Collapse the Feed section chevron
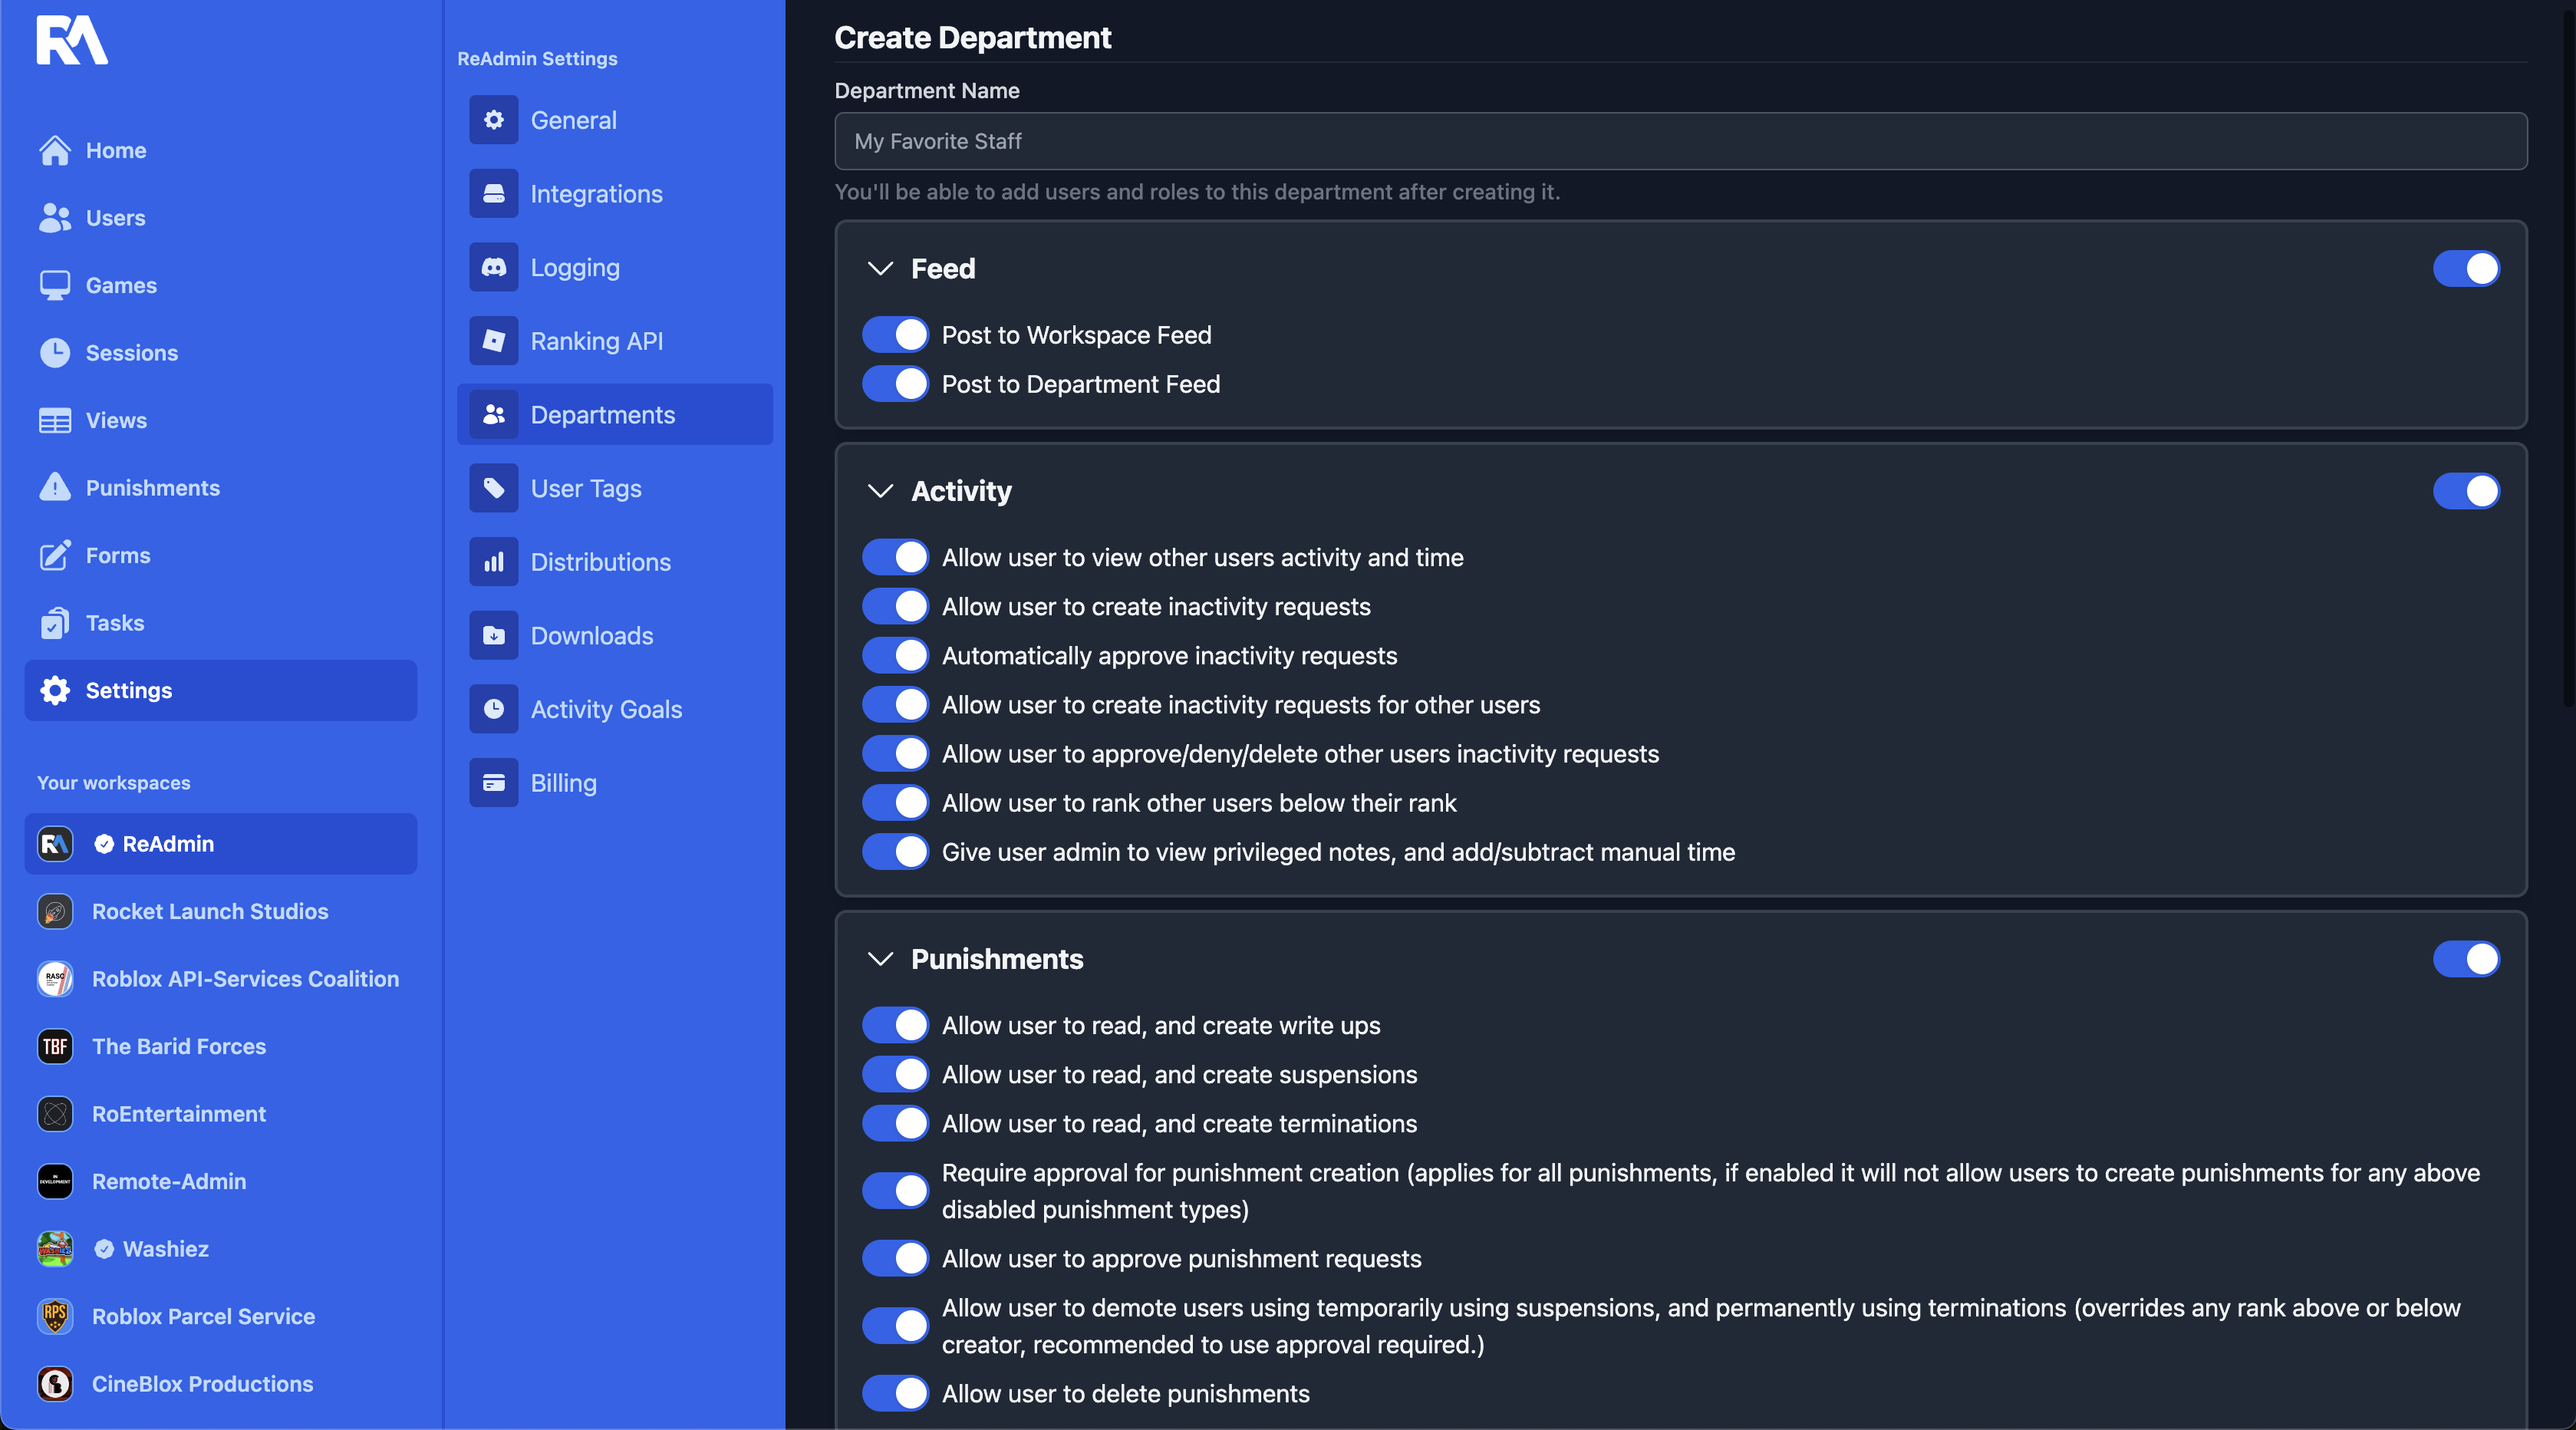 (880, 268)
